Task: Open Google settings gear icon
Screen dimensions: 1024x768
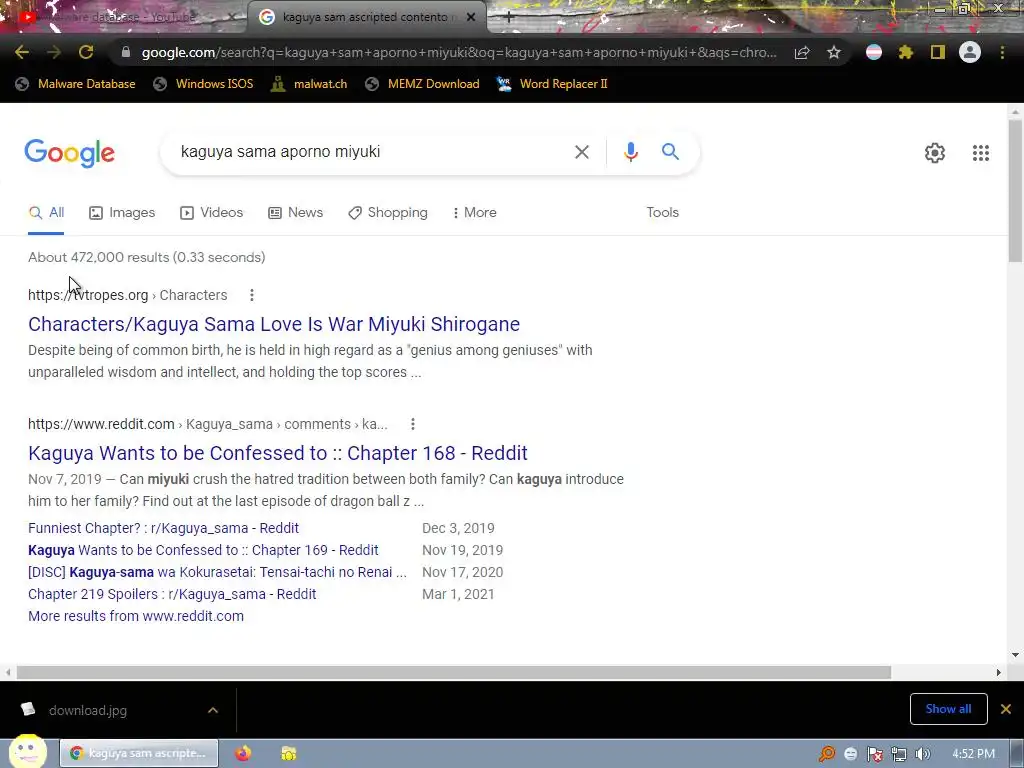Action: [x=935, y=153]
